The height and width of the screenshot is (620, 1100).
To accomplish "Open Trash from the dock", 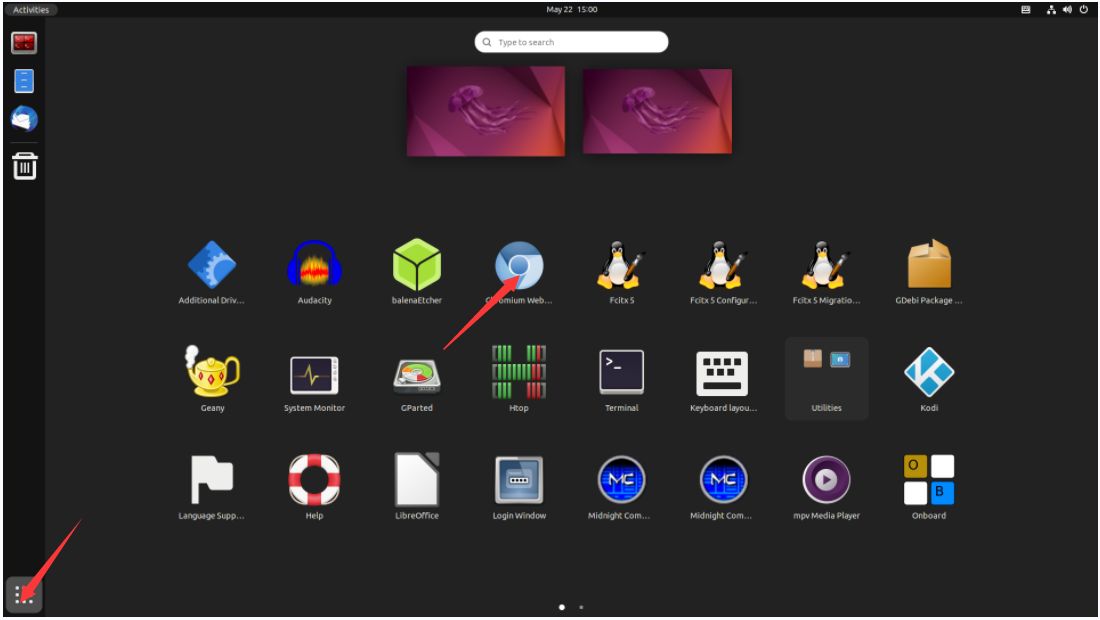I will (24, 166).
